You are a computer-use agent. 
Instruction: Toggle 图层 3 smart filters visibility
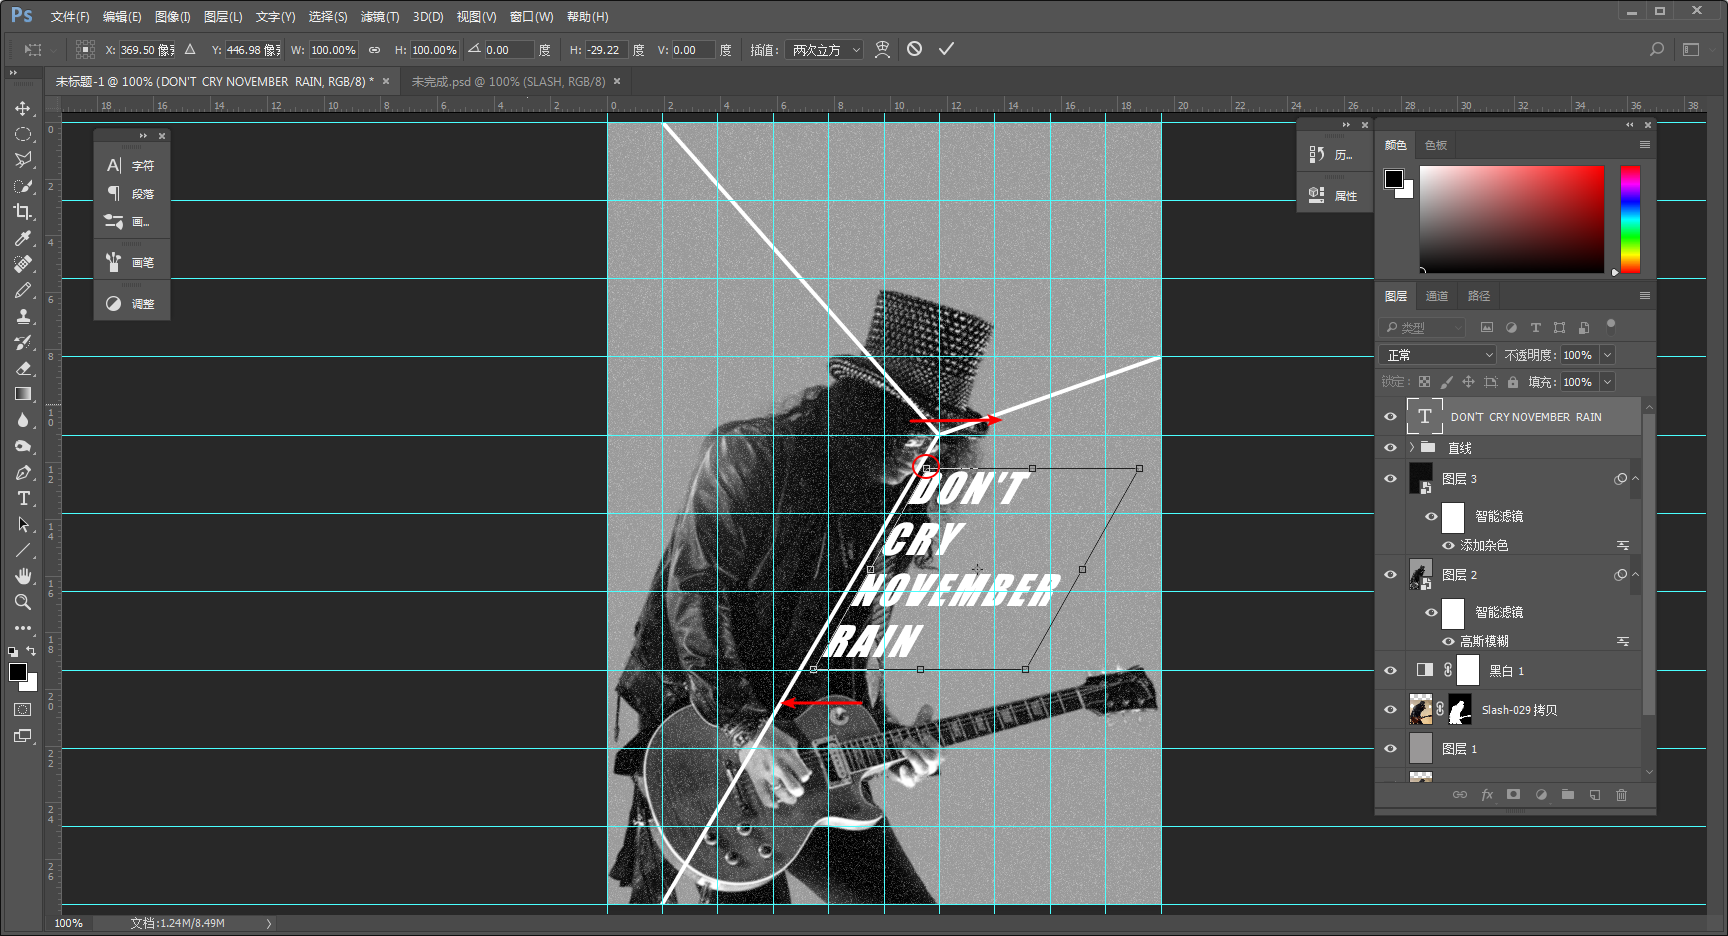pyautogui.click(x=1431, y=517)
